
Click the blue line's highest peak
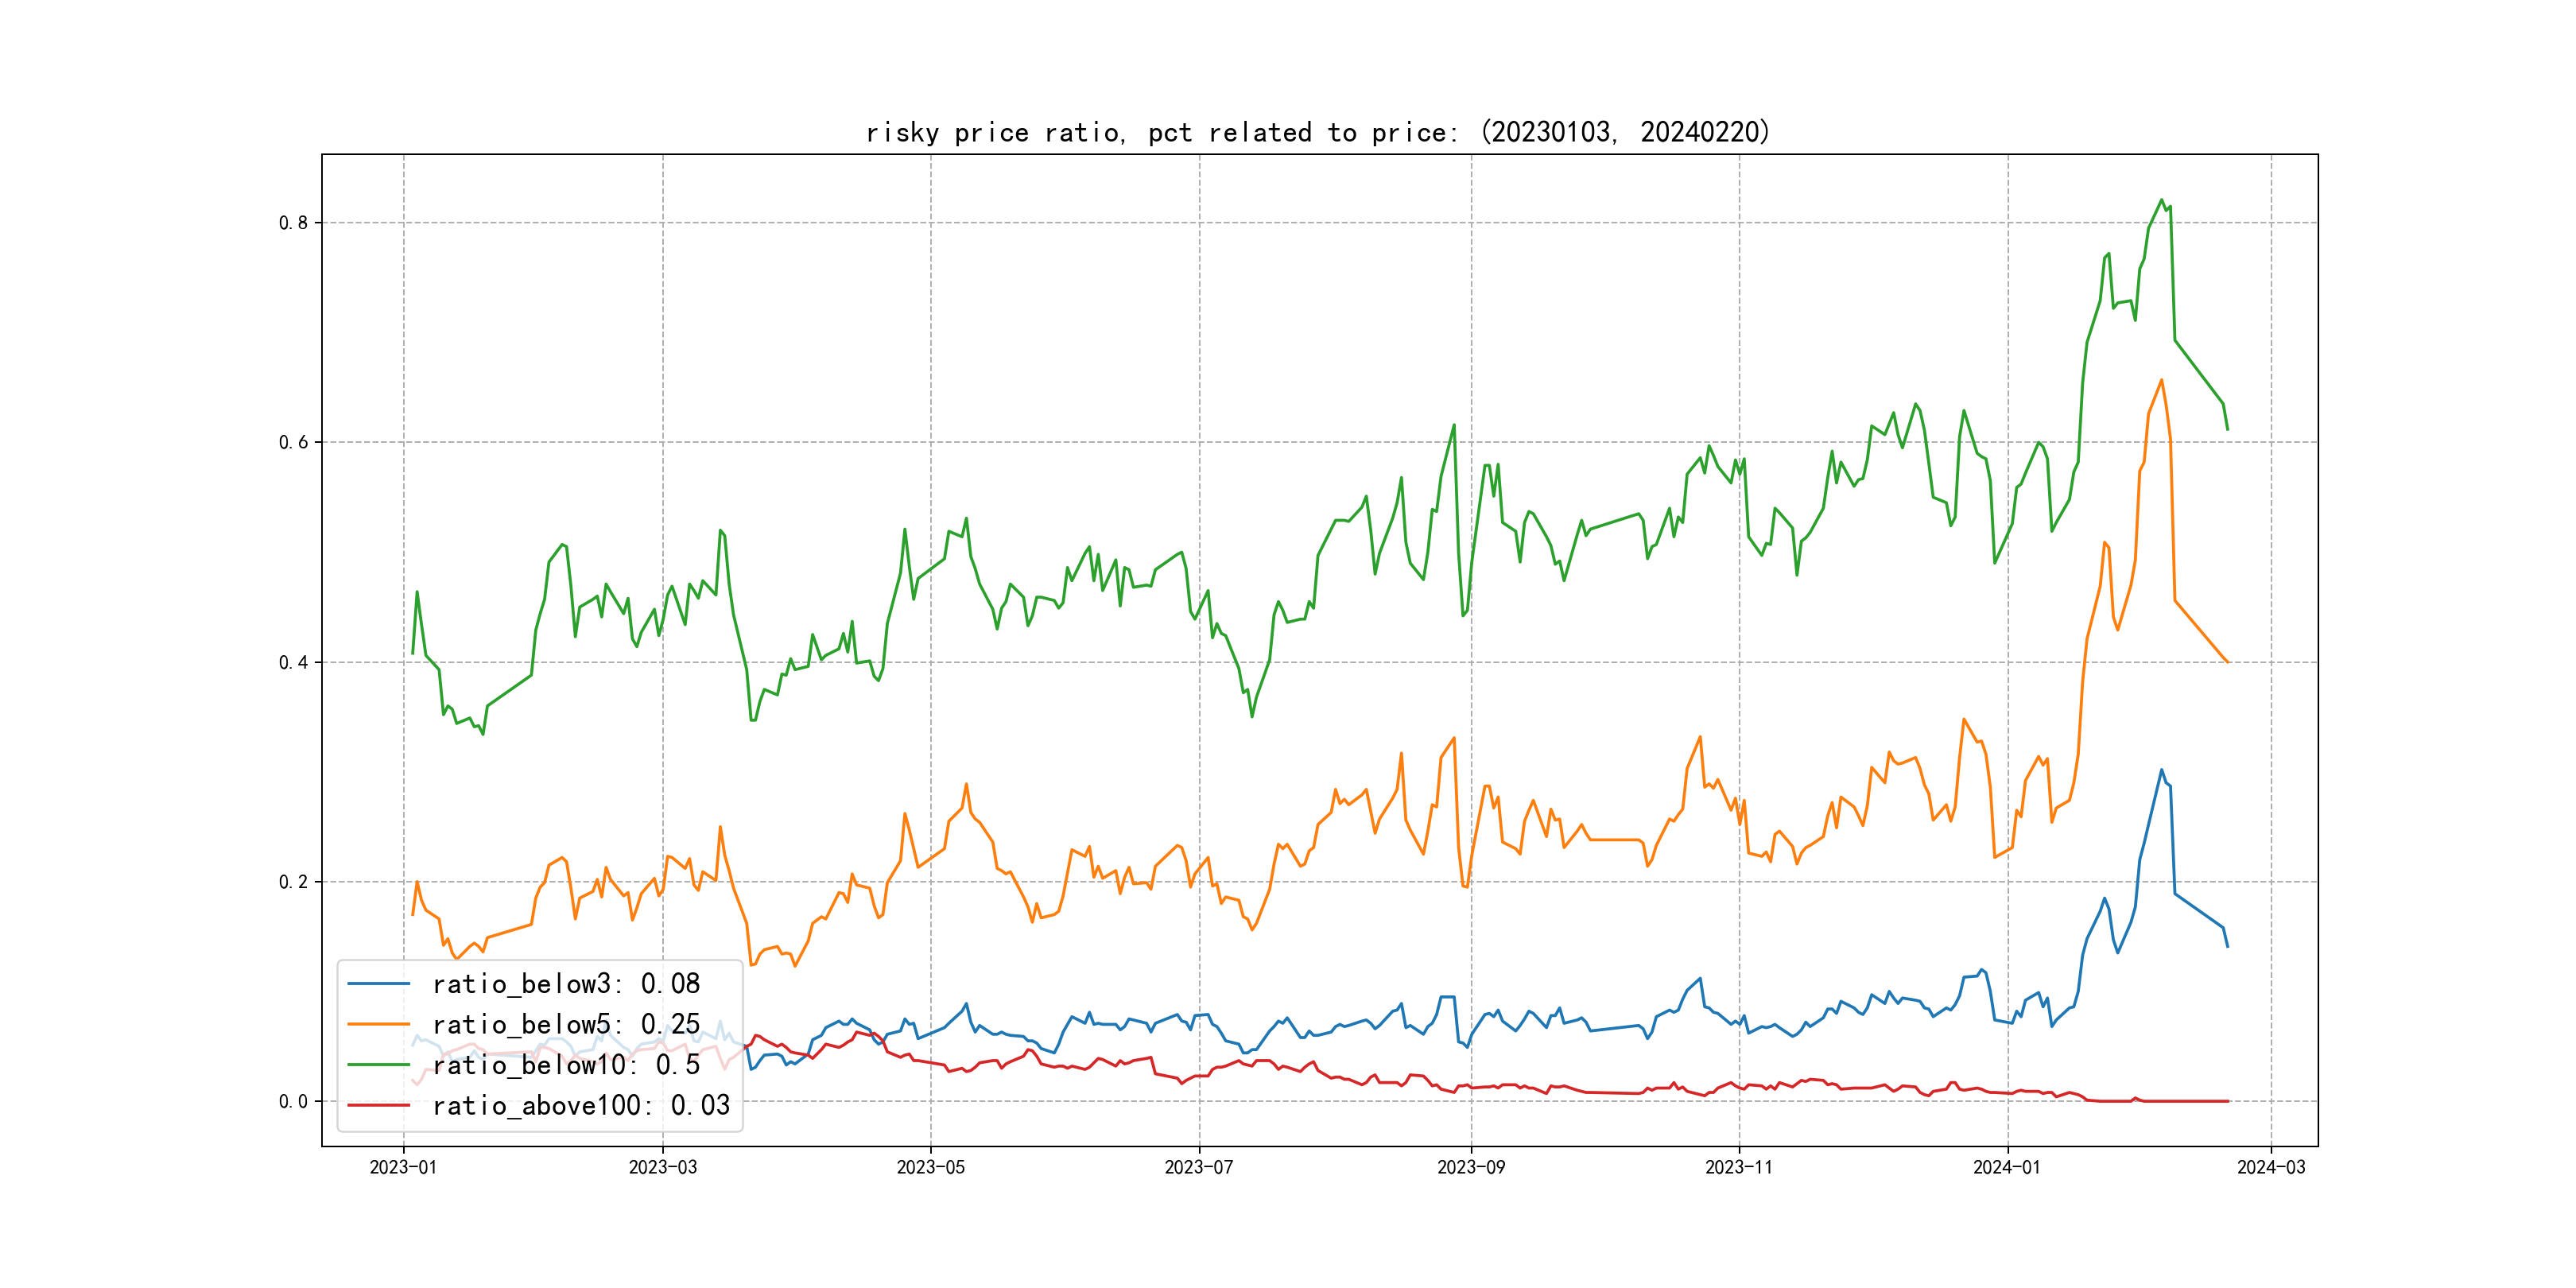coord(2161,770)
